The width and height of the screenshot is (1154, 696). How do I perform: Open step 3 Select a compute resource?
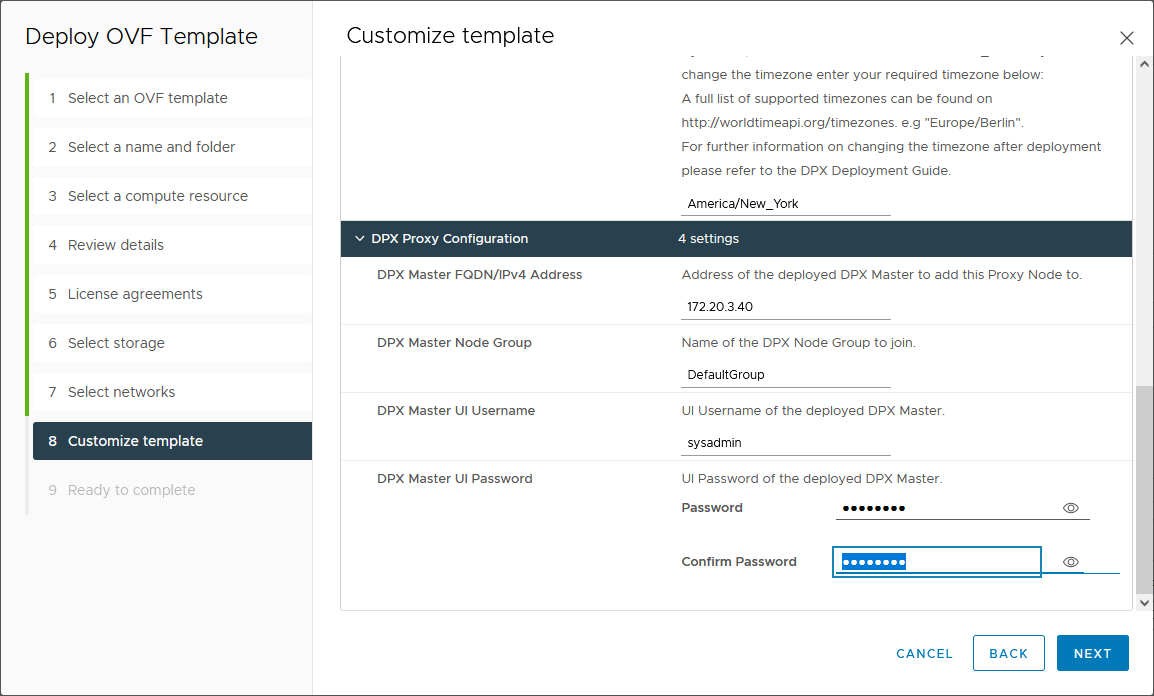tap(157, 196)
